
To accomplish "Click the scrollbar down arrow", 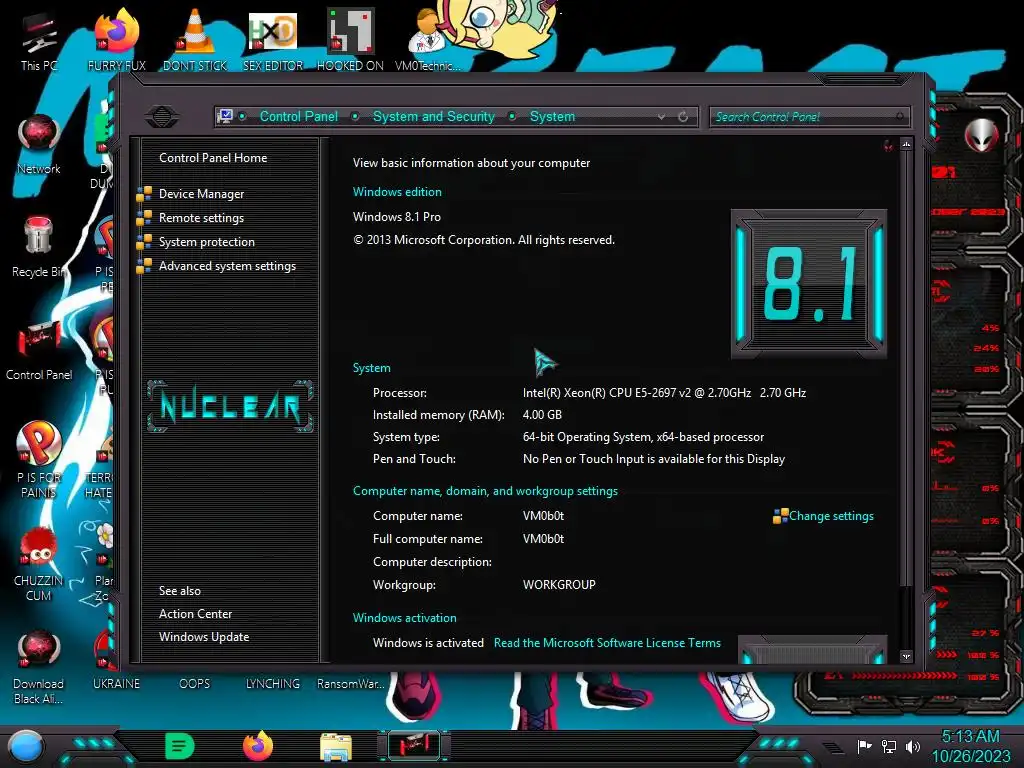I will [906, 656].
